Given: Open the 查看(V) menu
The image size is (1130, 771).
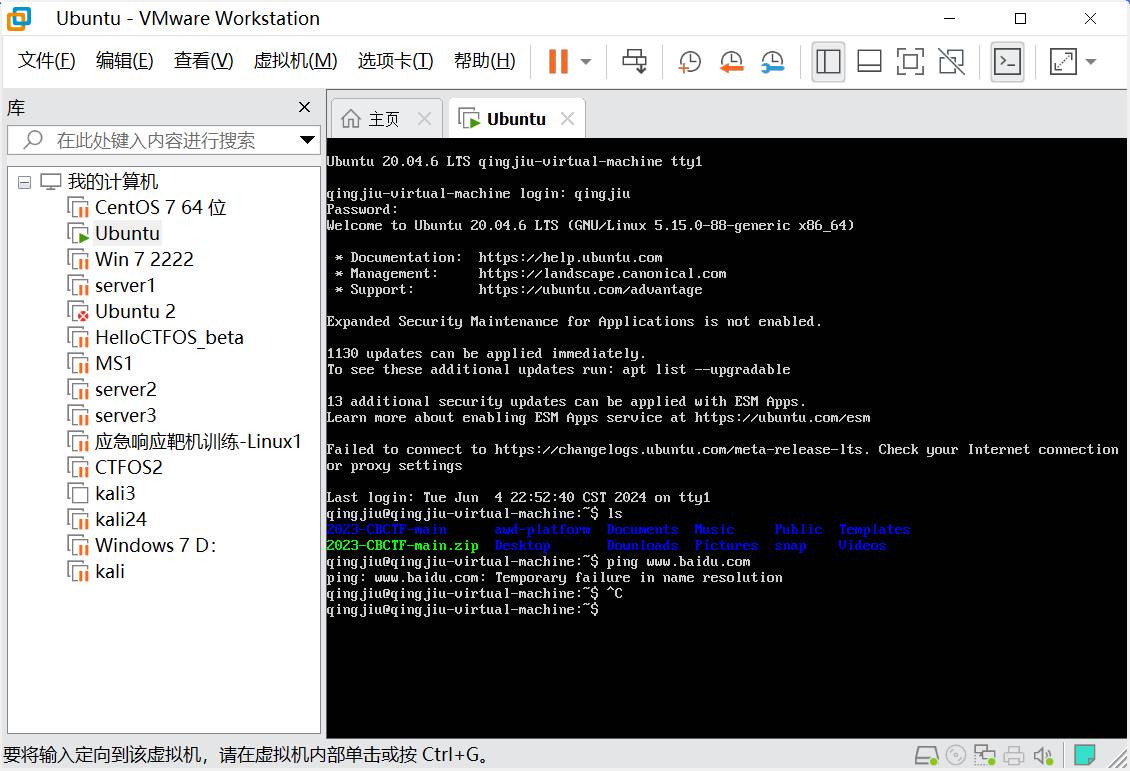Looking at the screenshot, I should point(203,61).
